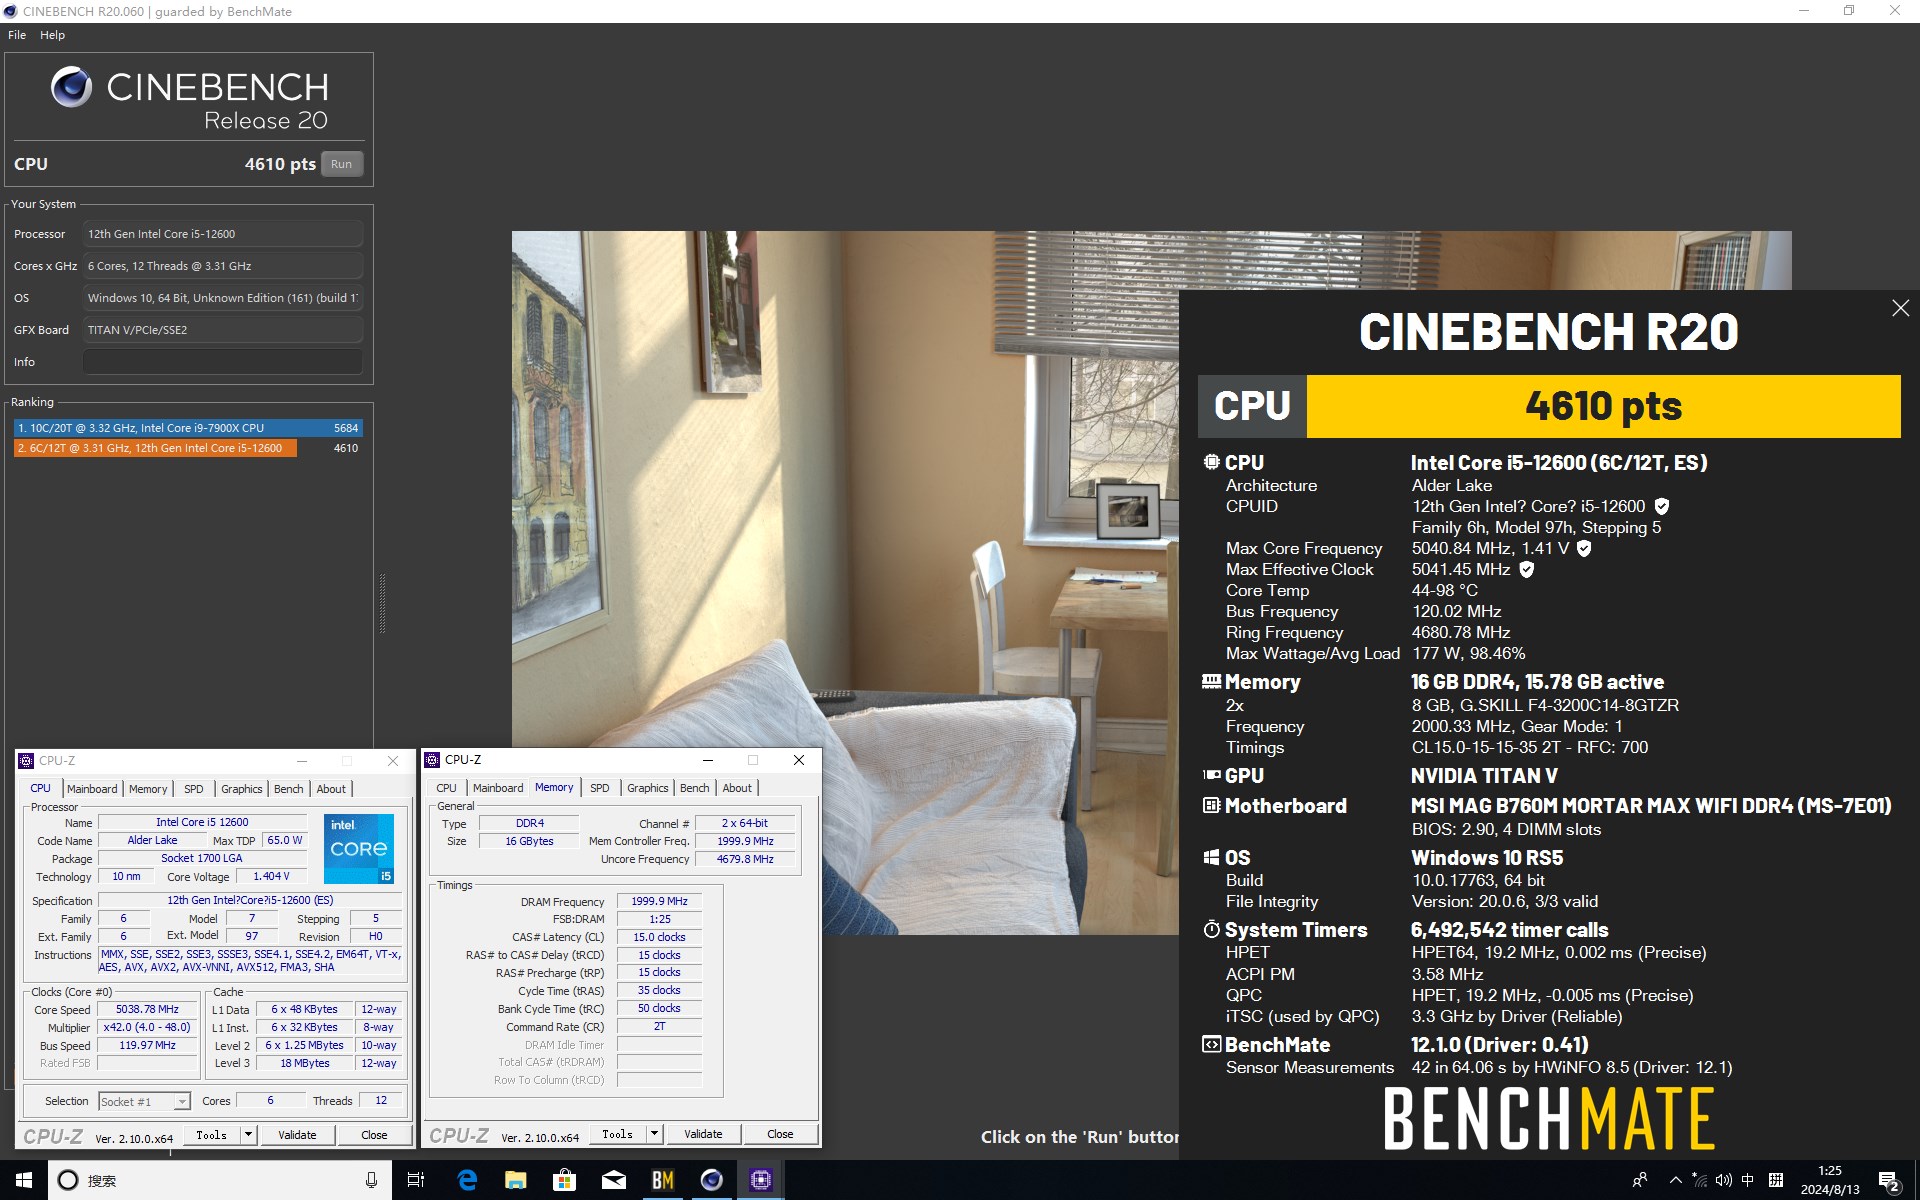This screenshot has height=1200, width=1920.
Task: Click shield icon beside Max Core Frequency
Action: click(x=1584, y=549)
